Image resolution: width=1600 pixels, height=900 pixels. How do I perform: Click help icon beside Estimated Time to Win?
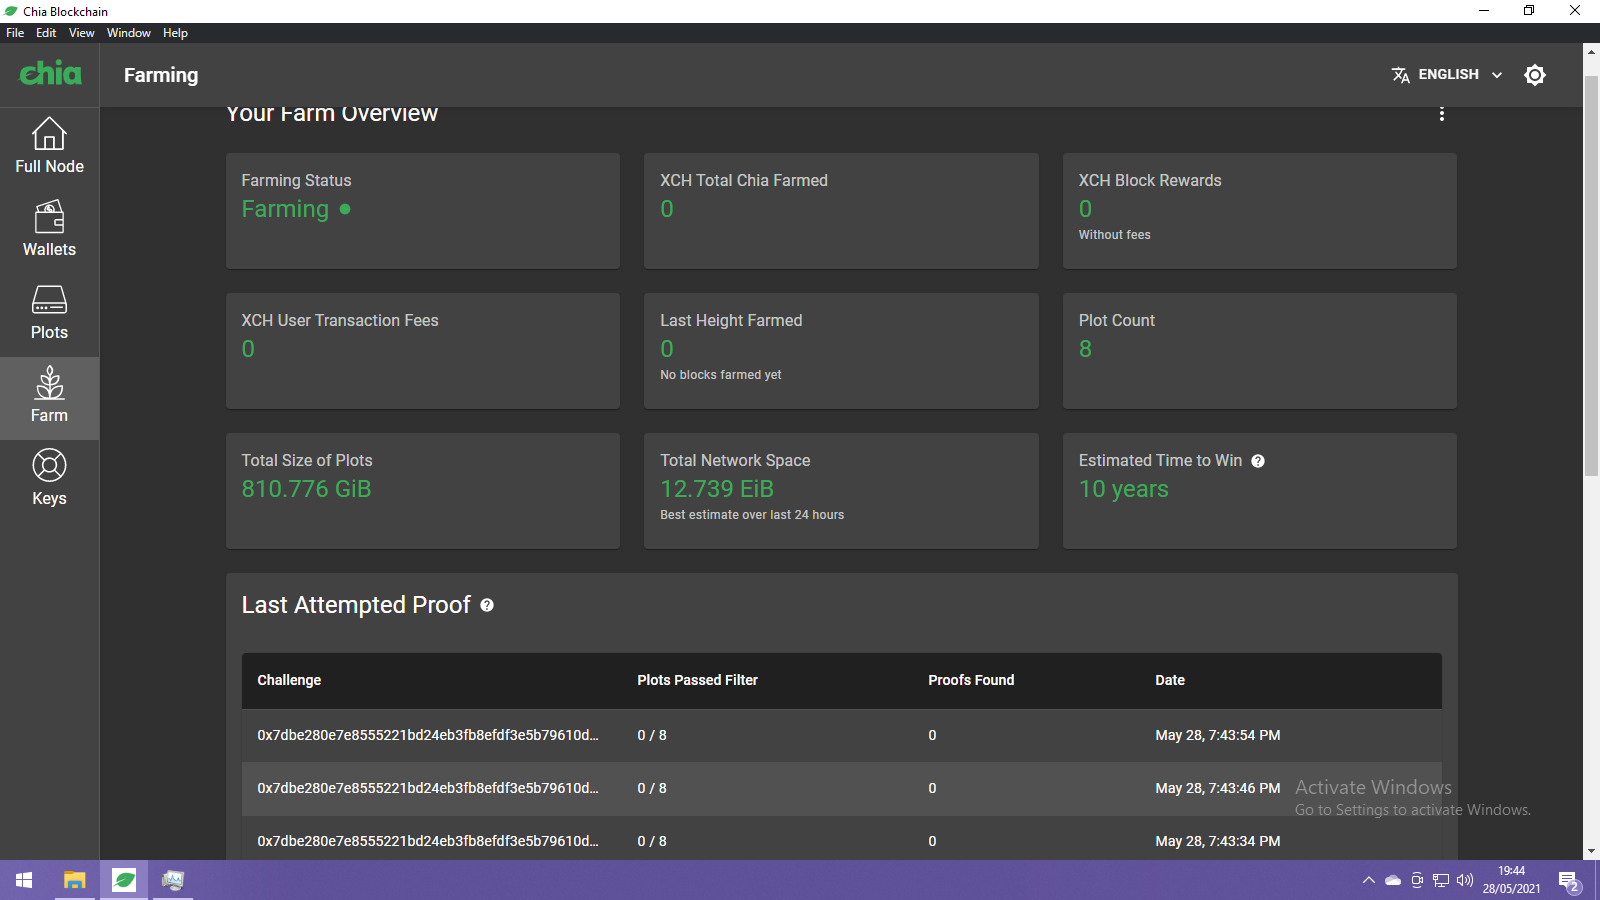pyautogui.click(x=1258, y=461)
